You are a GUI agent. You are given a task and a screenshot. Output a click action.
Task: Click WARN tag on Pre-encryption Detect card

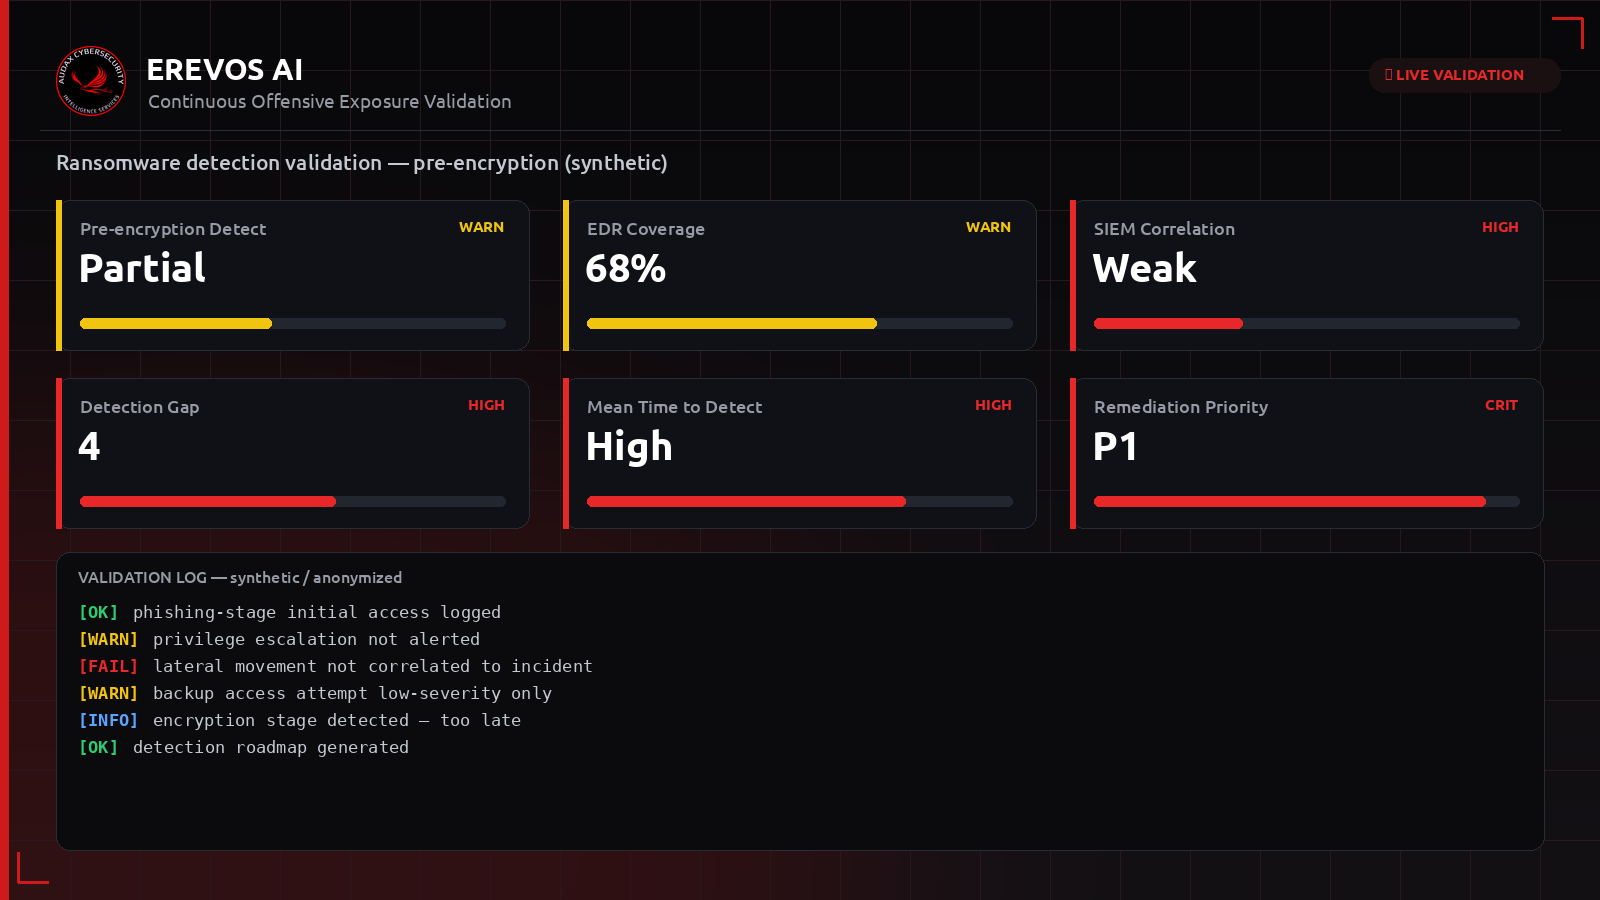coord(481,227)
